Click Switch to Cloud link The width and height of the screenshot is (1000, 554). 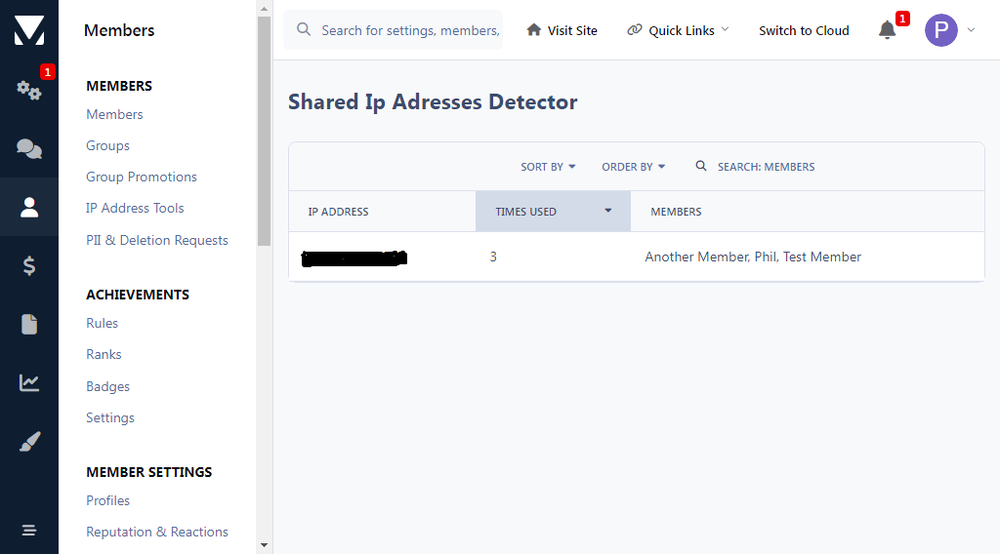[x=804, y=30]
